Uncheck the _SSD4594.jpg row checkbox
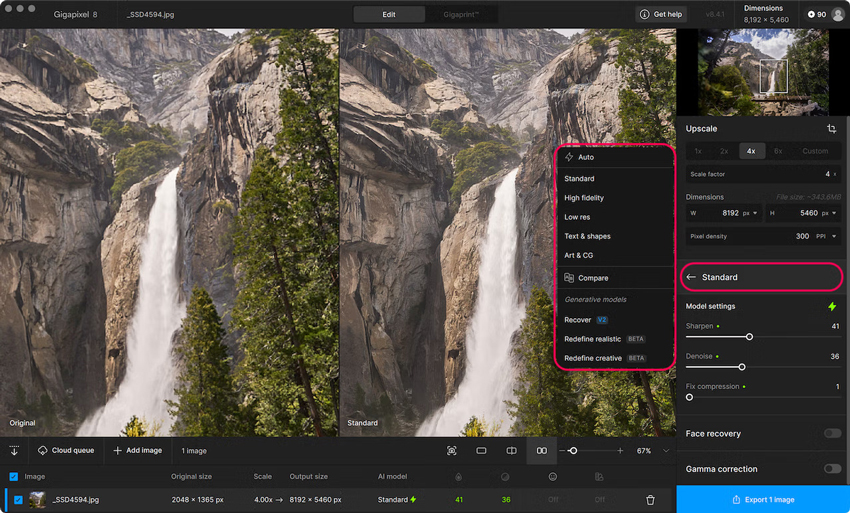This screenshot has width=850, height=513. (x=18, y=500)
